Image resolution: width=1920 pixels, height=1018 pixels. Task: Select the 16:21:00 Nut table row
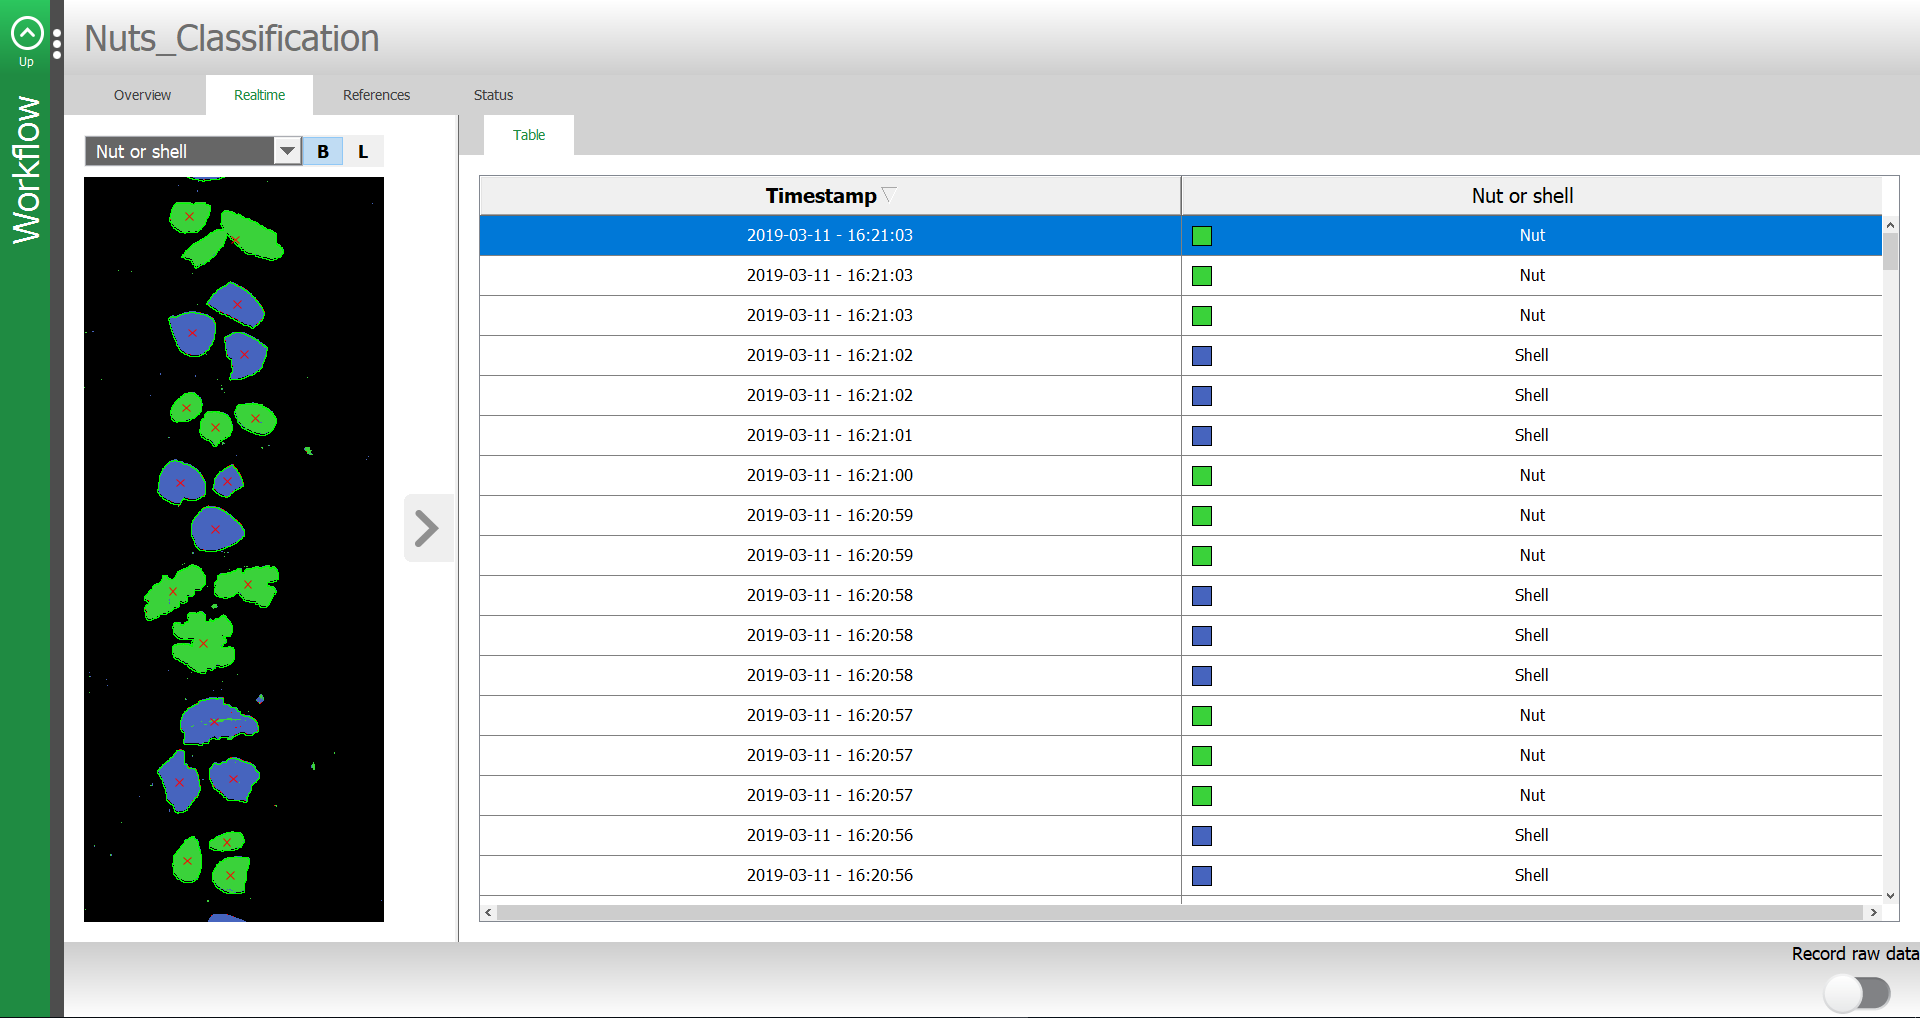(x=830, y=476)
